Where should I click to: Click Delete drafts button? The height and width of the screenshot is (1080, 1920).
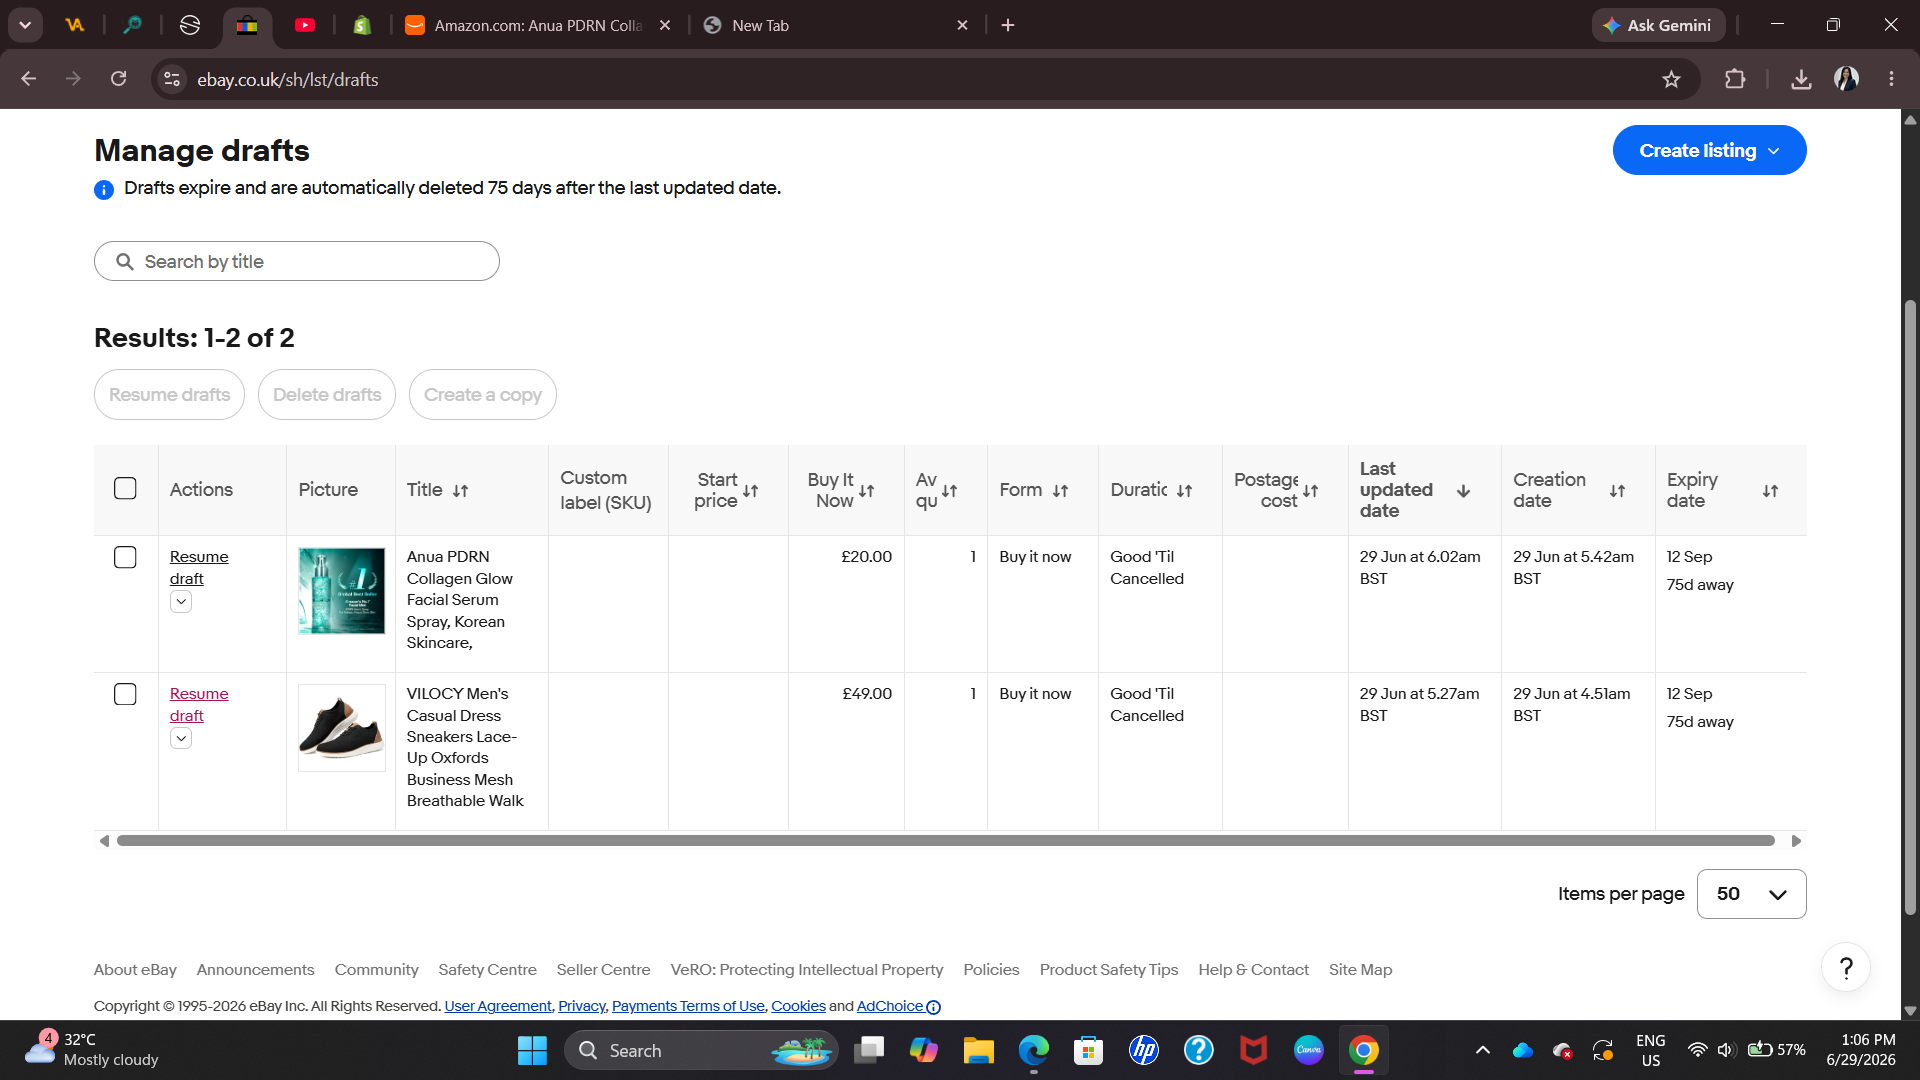click(327, 395)
